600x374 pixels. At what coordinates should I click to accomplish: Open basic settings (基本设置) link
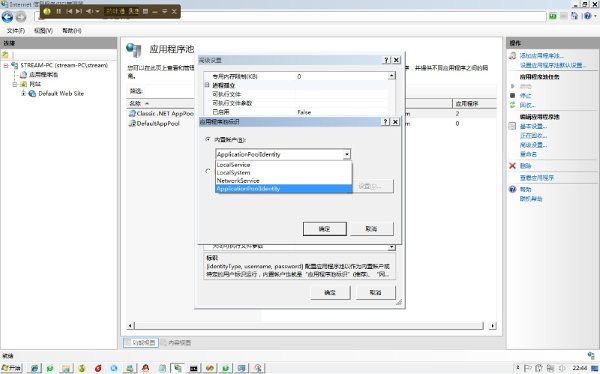click(533, 126)
